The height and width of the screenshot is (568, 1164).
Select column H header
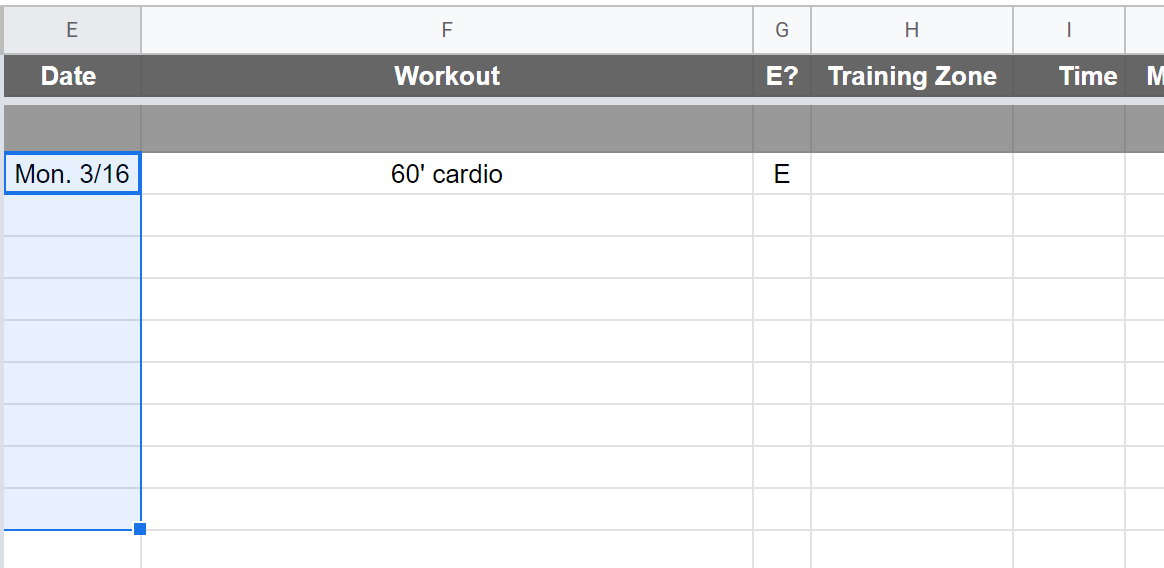point(912,30)
